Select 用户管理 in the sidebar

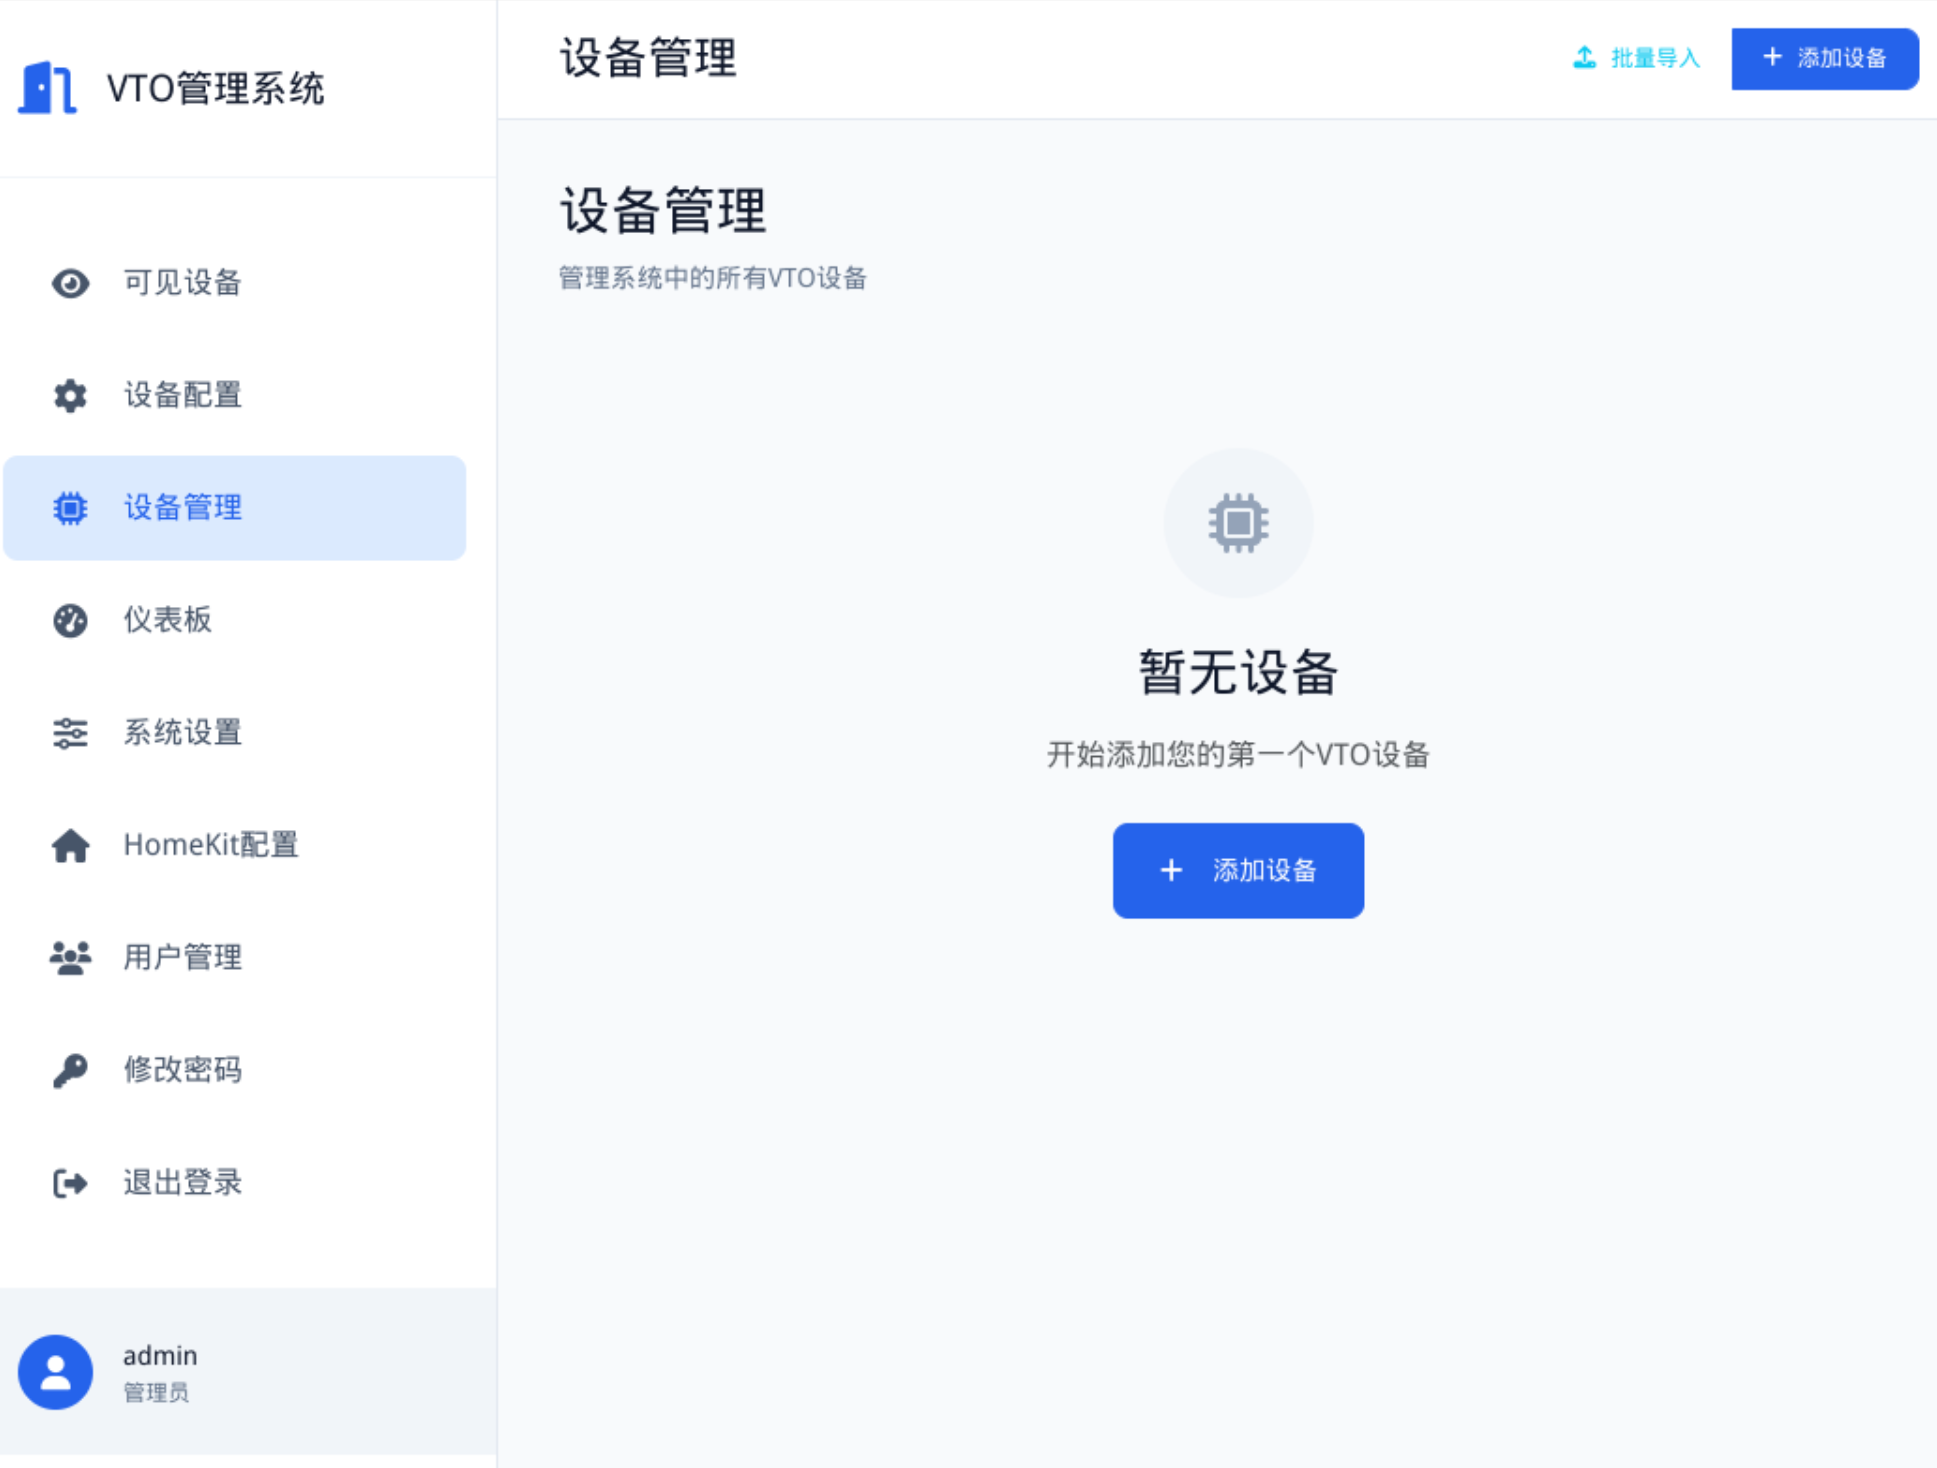182,957
